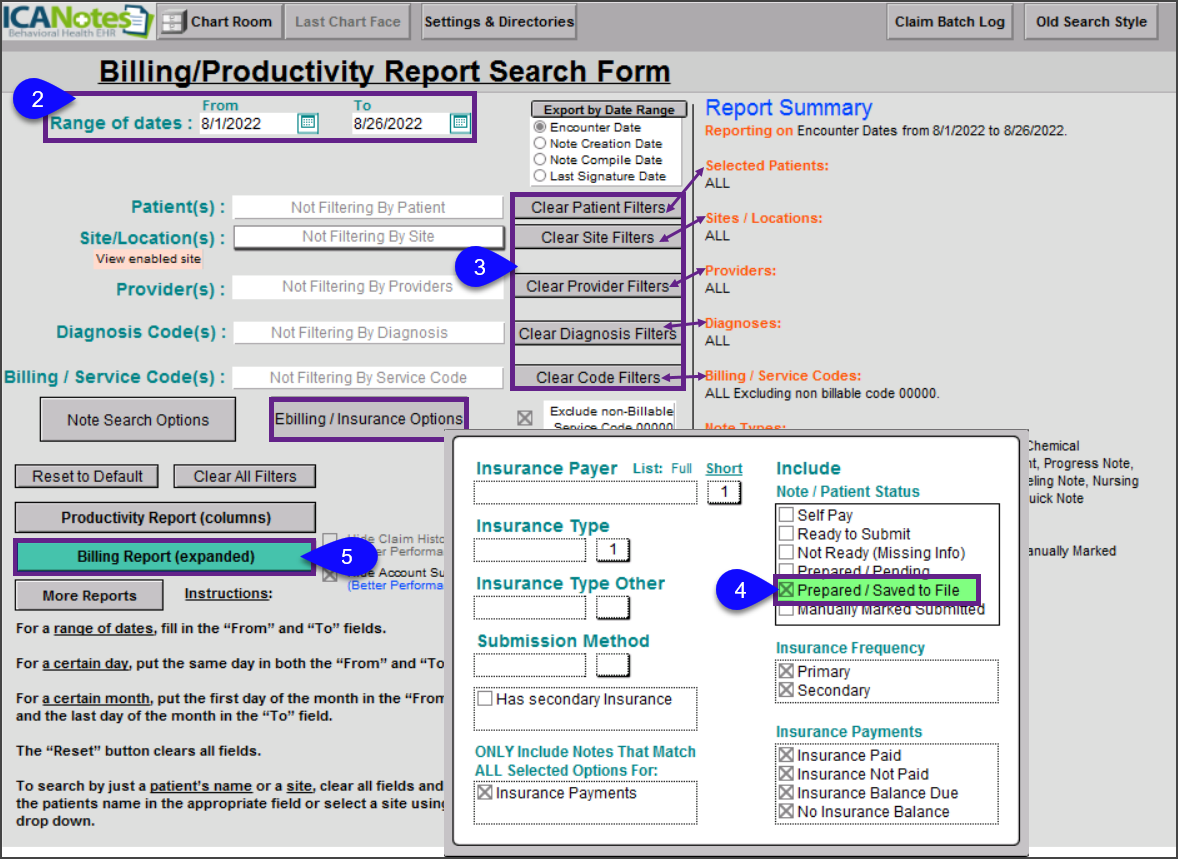This screenshot has height=859, width=1178.
Task: Toggle the Has secondary Insurance checkbox
Action: click(x=485, y=699)
